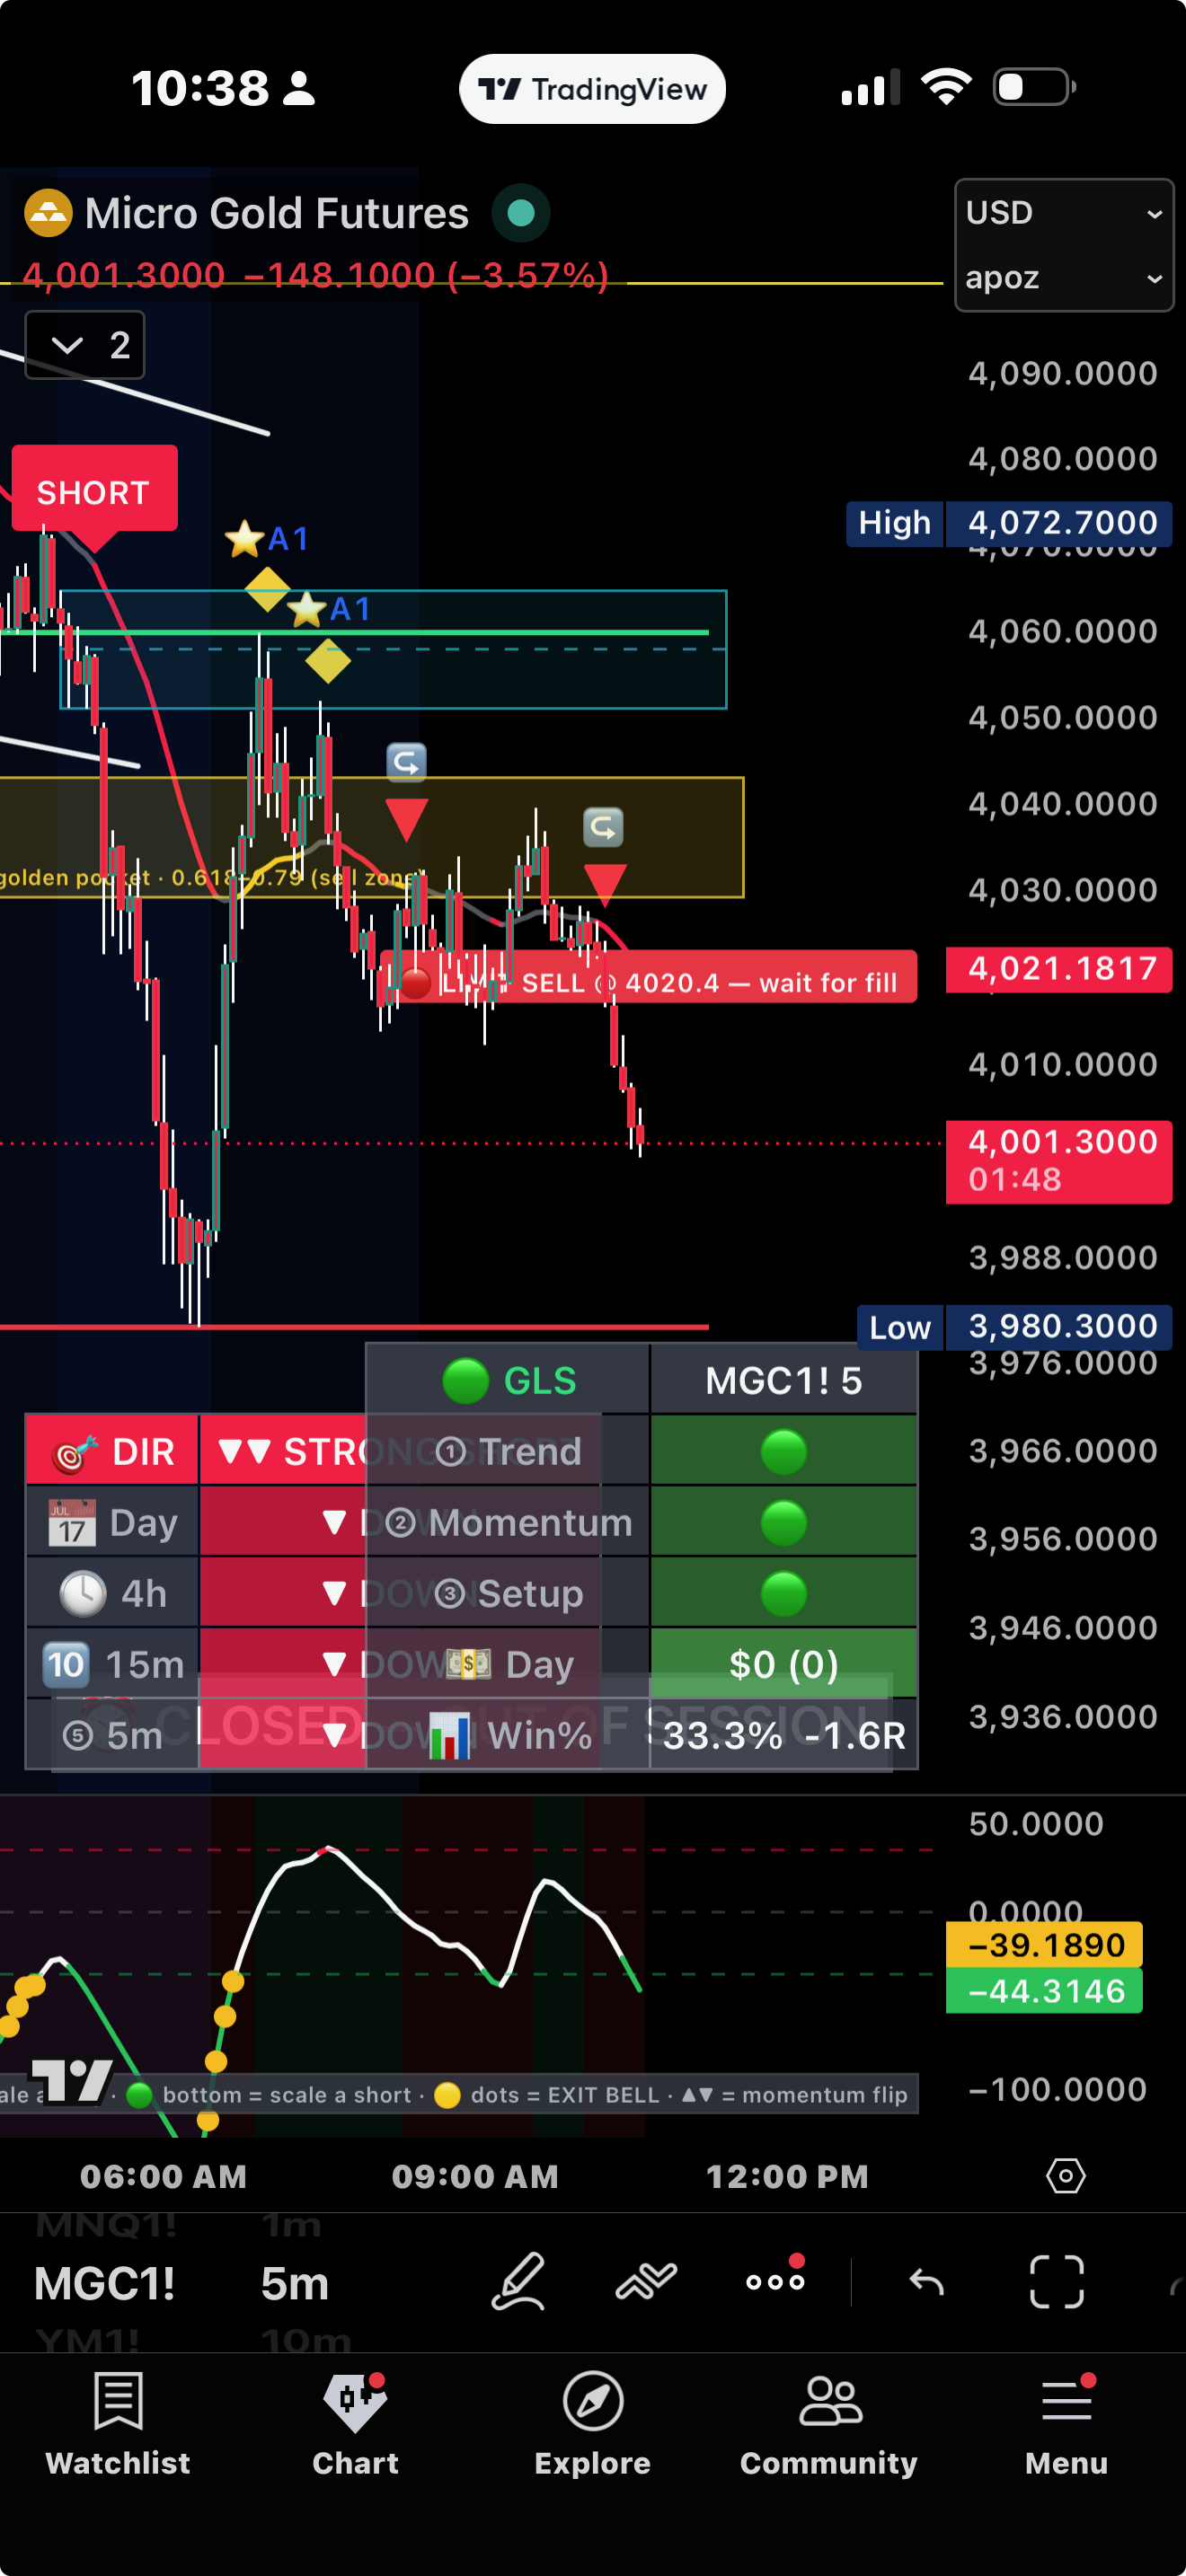Tap the gold symbol logo
The height and width of the screenshot is (2576, 1186).
coord(48,213)
